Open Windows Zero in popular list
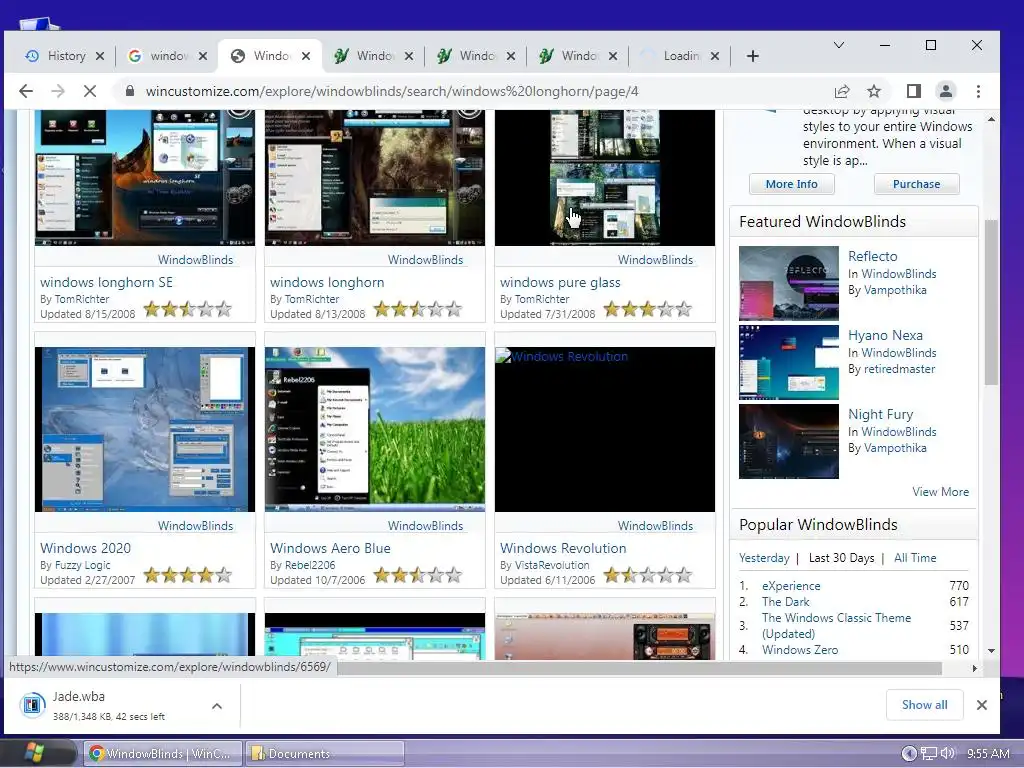The width and height of the screenshot is (1024, 768). (x=800, y=650)
